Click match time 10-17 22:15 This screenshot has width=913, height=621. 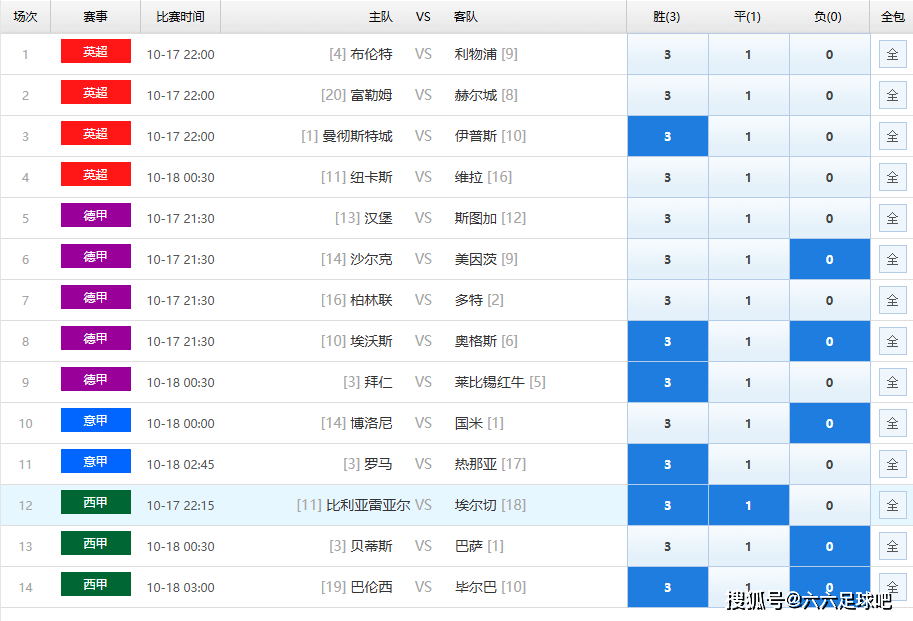[181, 506]
